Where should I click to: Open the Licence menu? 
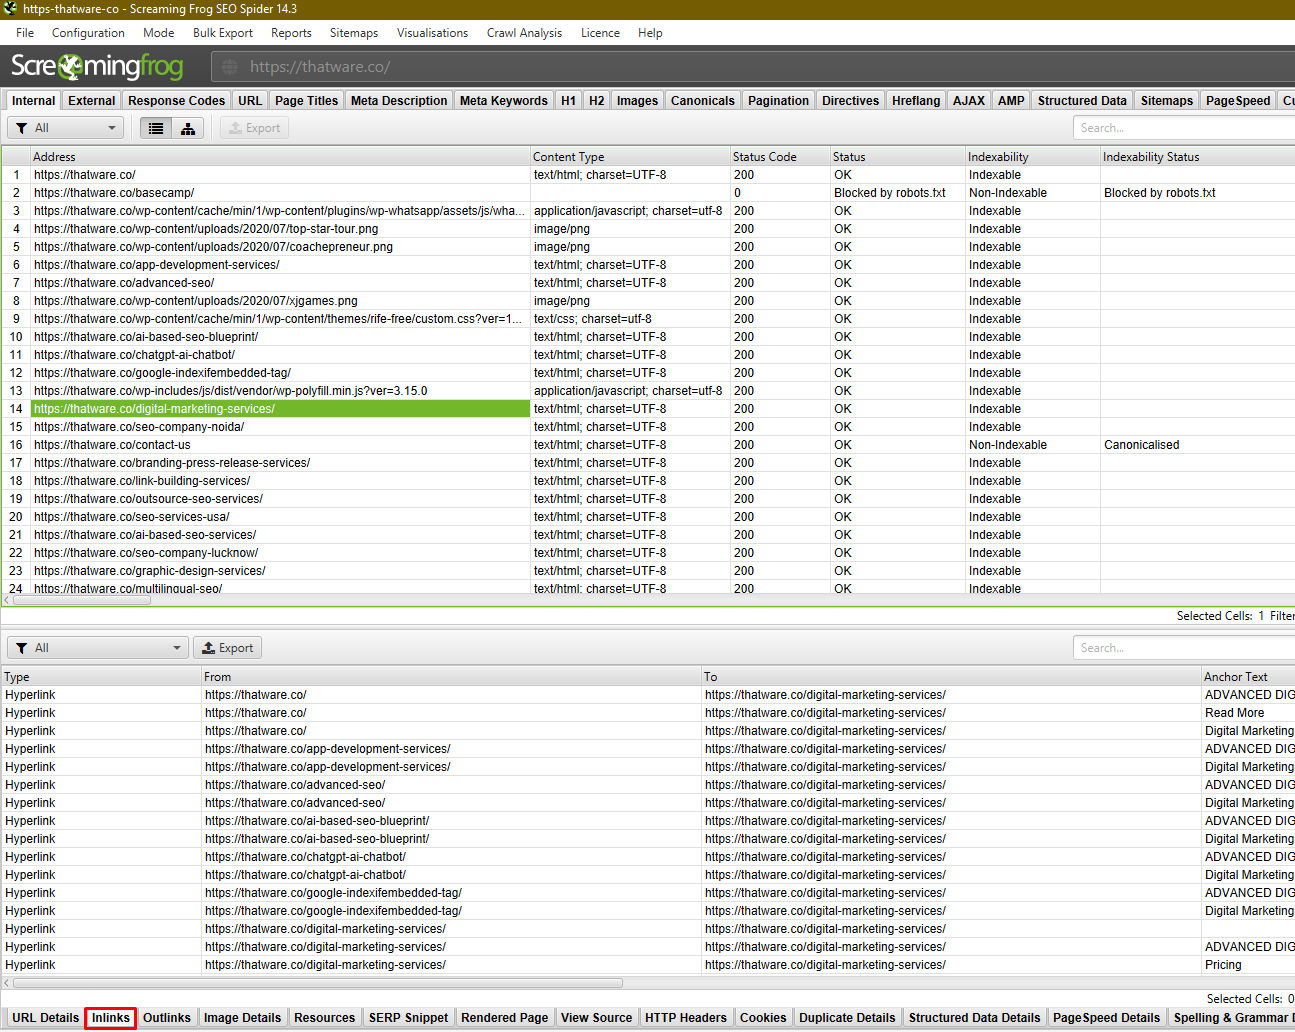tap(600, 33)
